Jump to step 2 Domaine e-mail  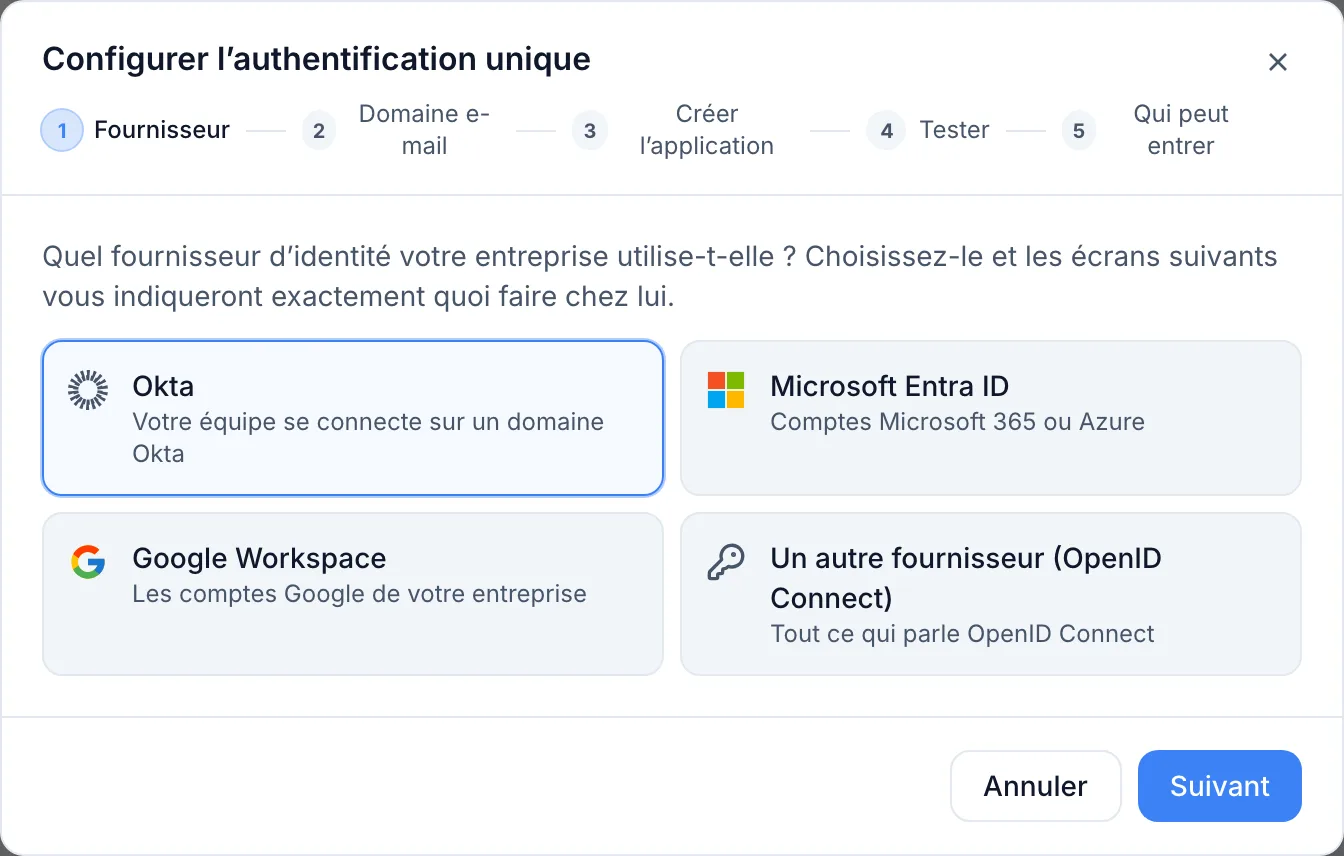pos(398,130)
